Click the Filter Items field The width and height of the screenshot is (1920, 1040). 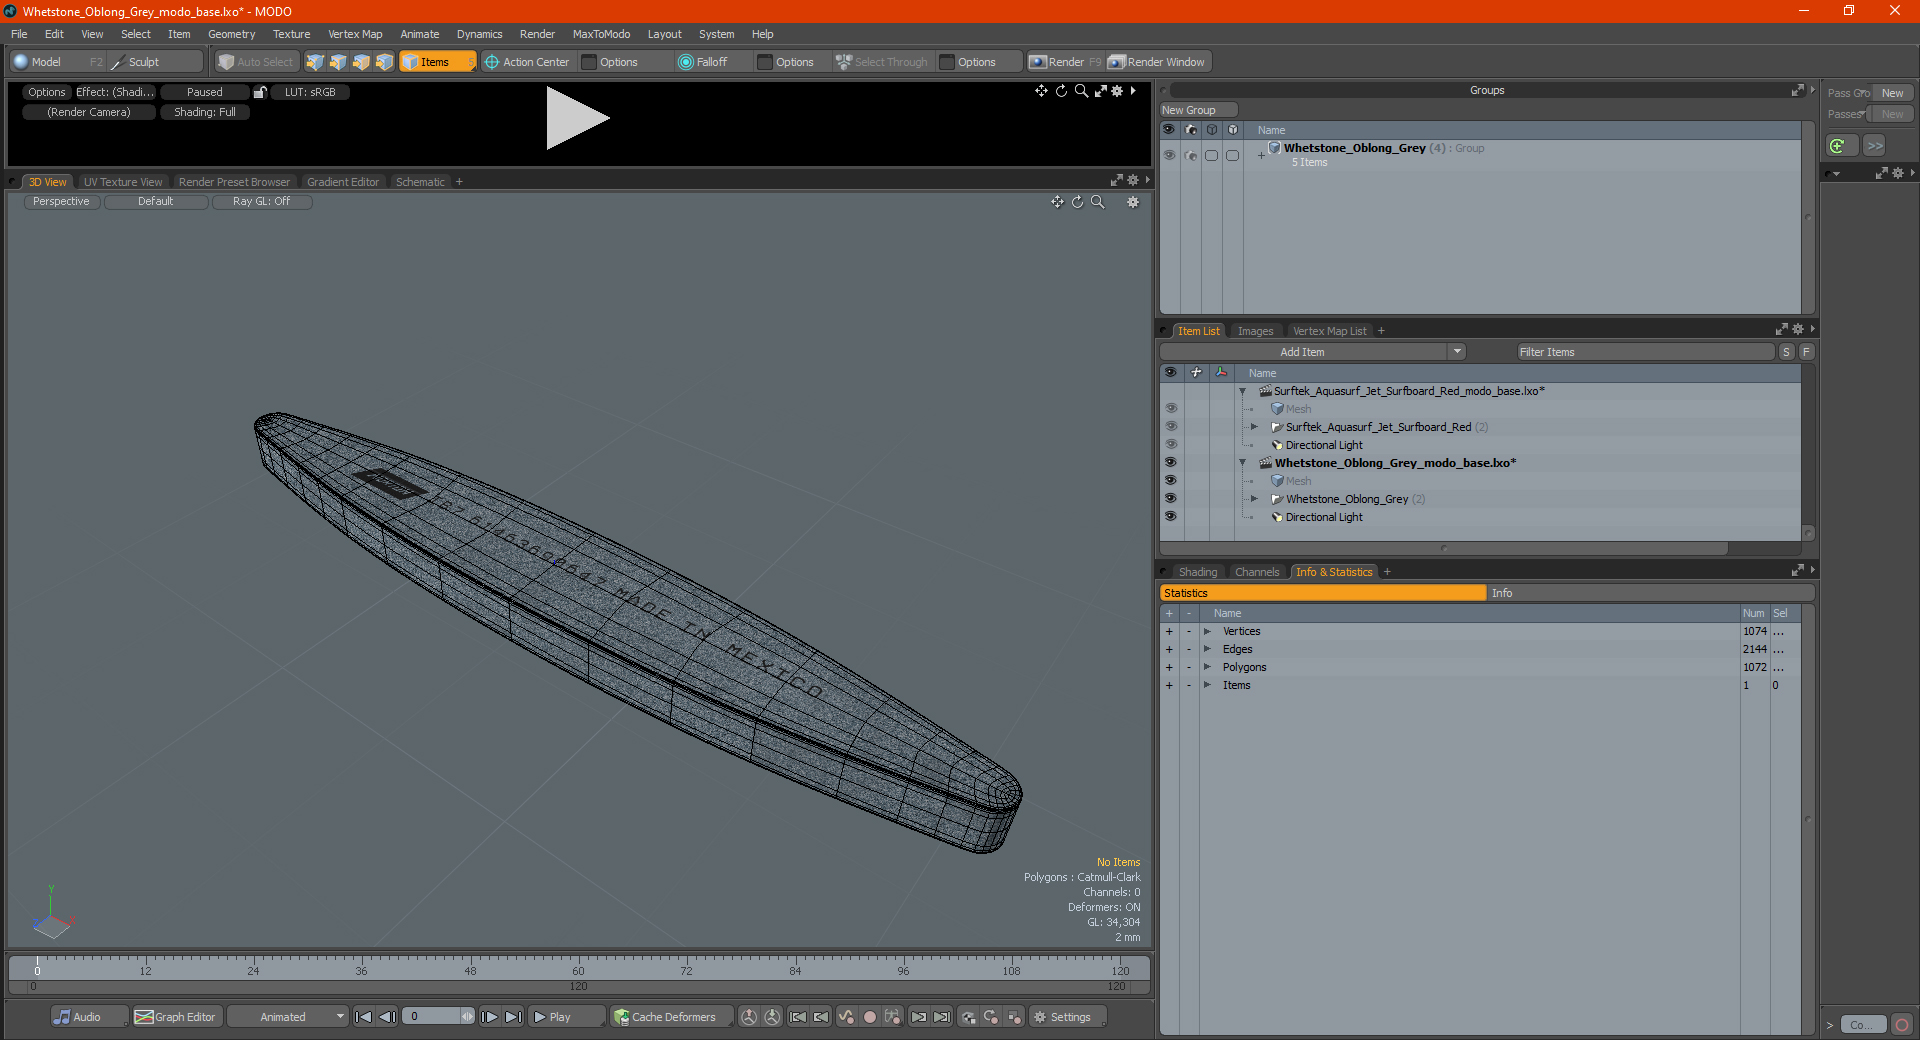(1645, 352)
